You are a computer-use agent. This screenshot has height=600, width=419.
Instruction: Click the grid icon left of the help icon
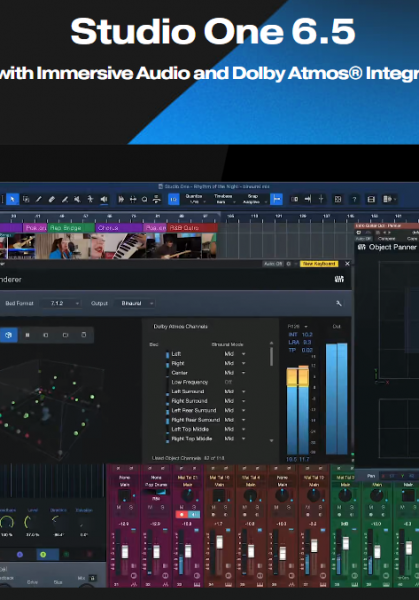(338, 199)
